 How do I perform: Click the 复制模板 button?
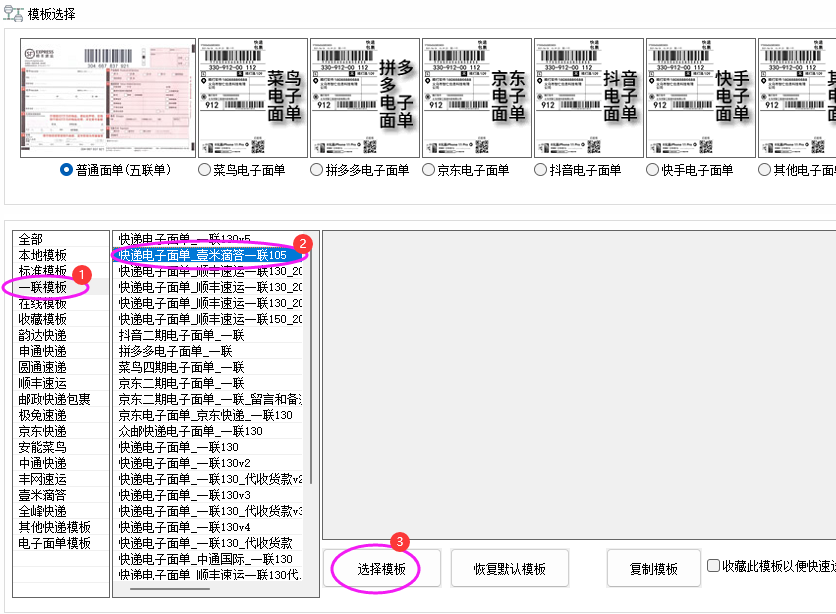click(x=654, y=568)
